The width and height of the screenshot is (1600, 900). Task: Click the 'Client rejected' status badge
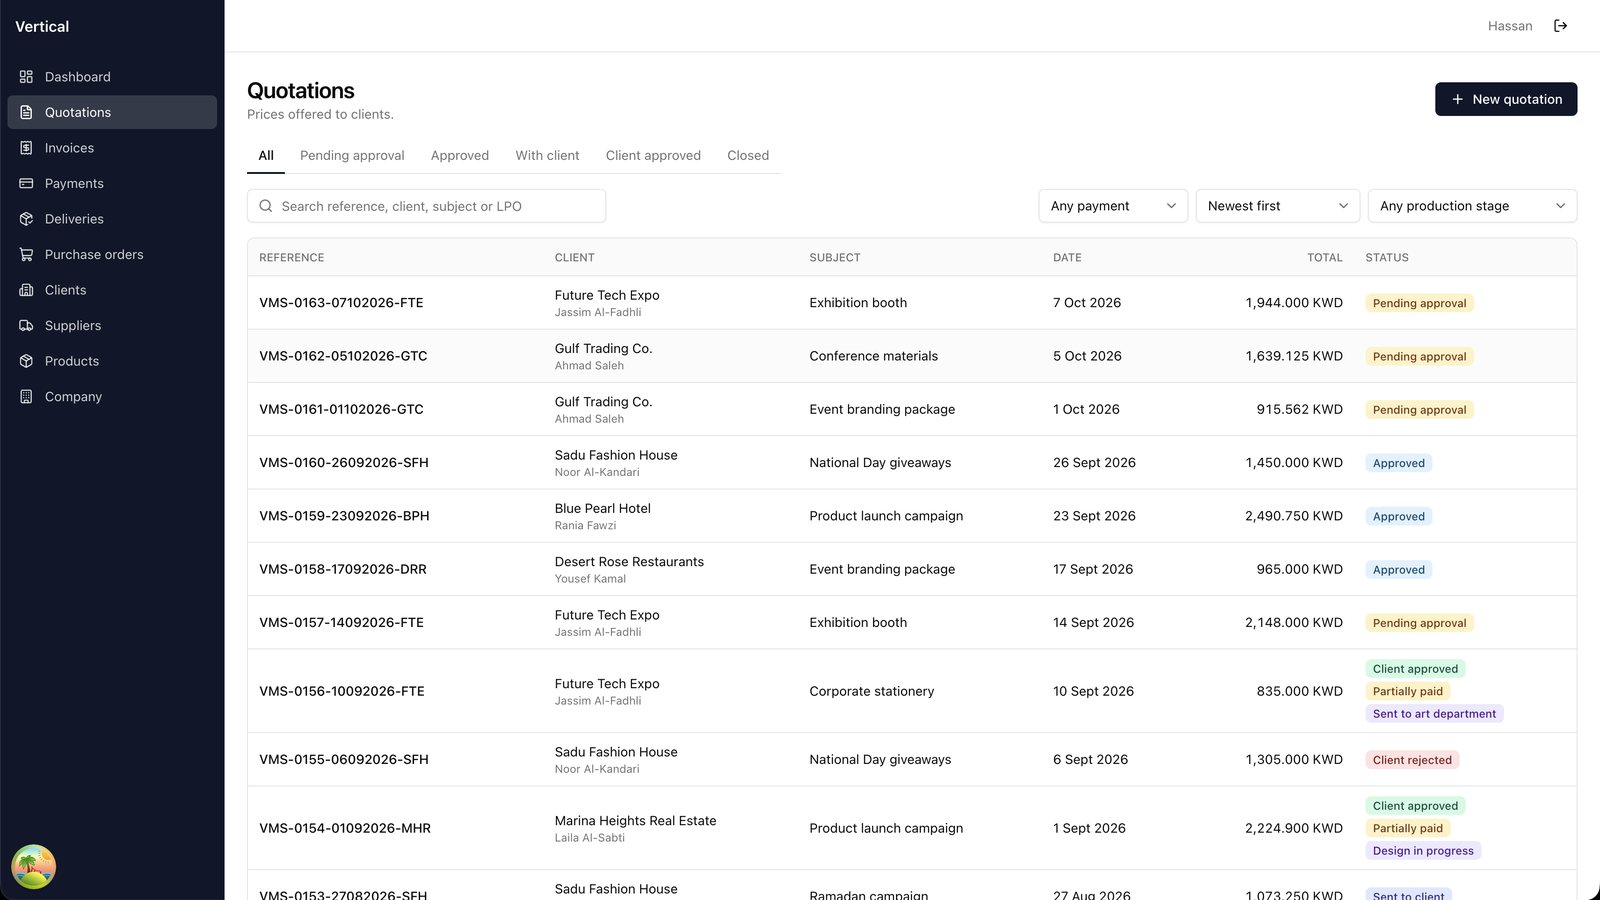point(1412,760)
